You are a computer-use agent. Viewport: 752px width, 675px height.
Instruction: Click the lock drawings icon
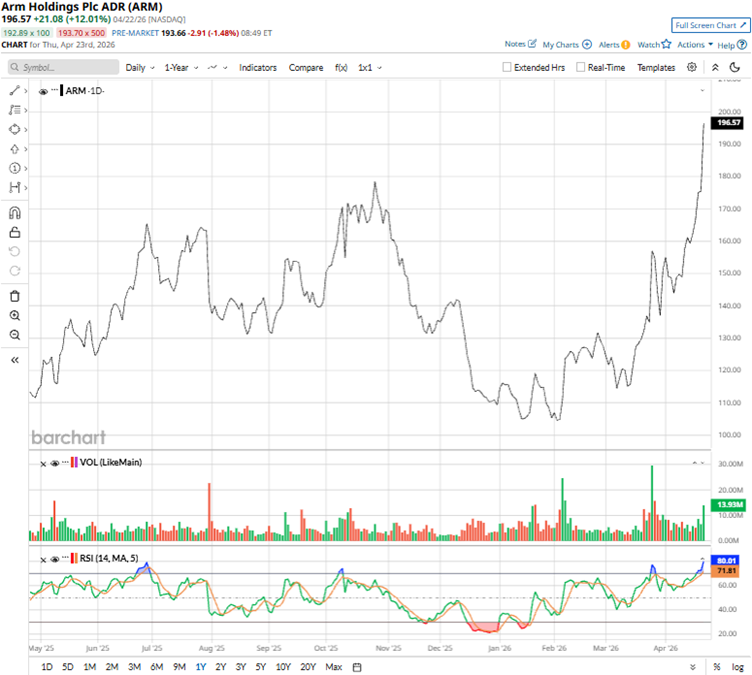tap(14, 233)
